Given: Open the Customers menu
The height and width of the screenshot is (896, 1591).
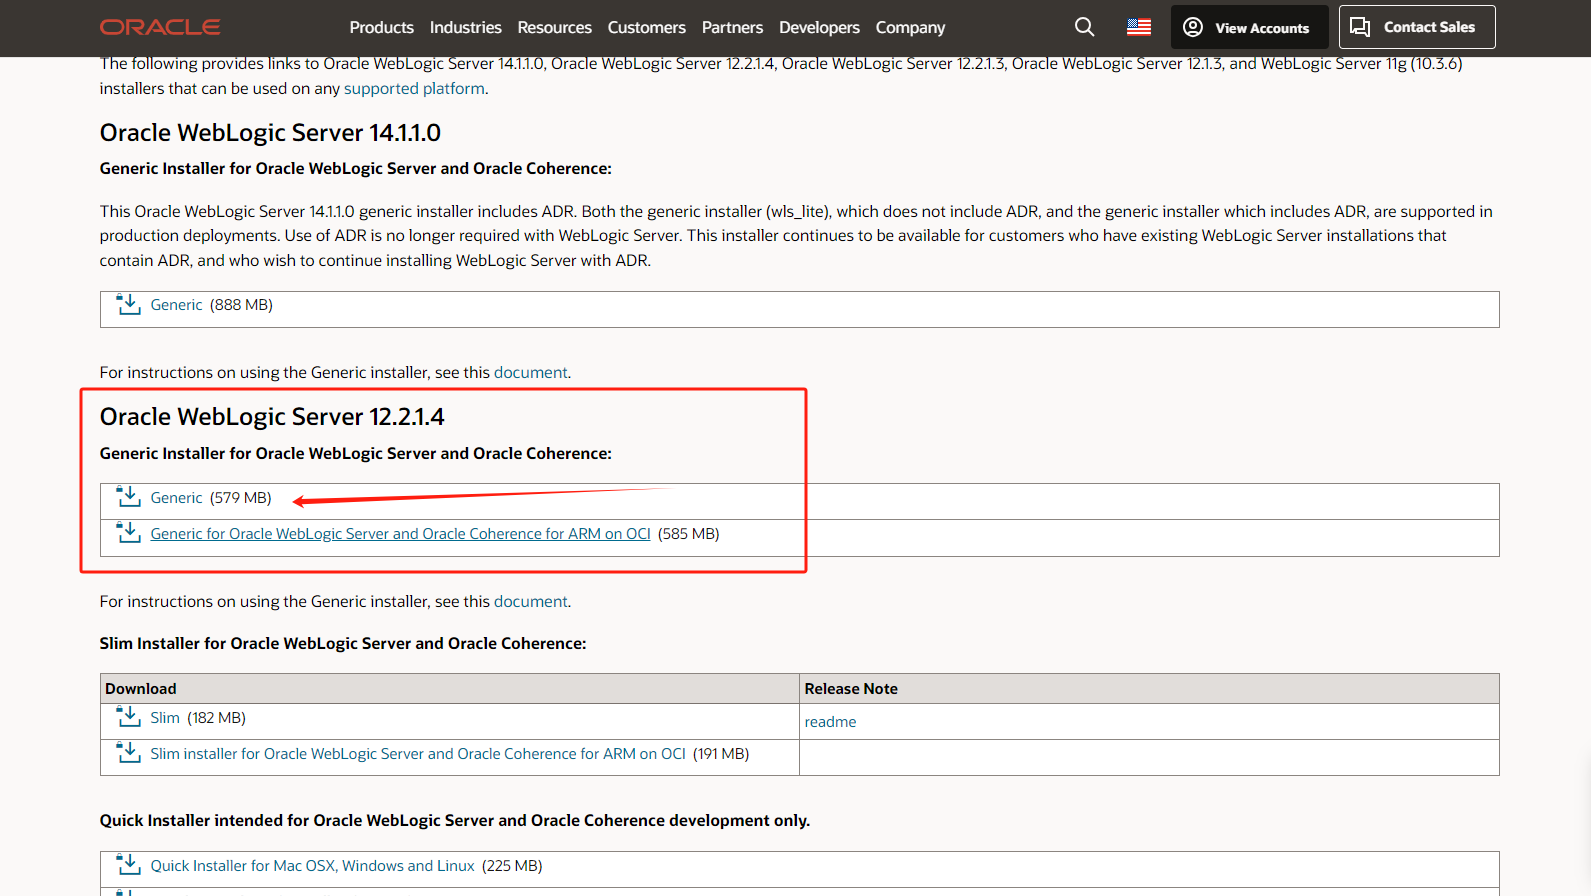Looking at the screenshot, I should click(x=646, y=27).
